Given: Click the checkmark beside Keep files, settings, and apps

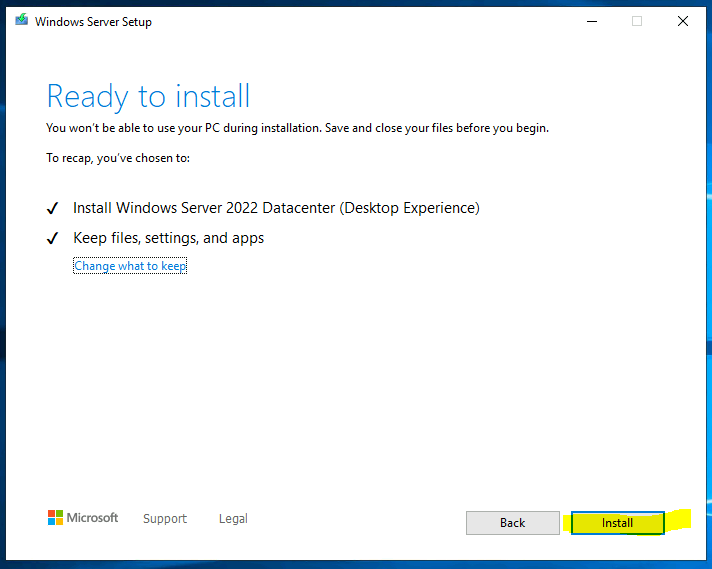Looking at the screenshot, I should [53, 238].
